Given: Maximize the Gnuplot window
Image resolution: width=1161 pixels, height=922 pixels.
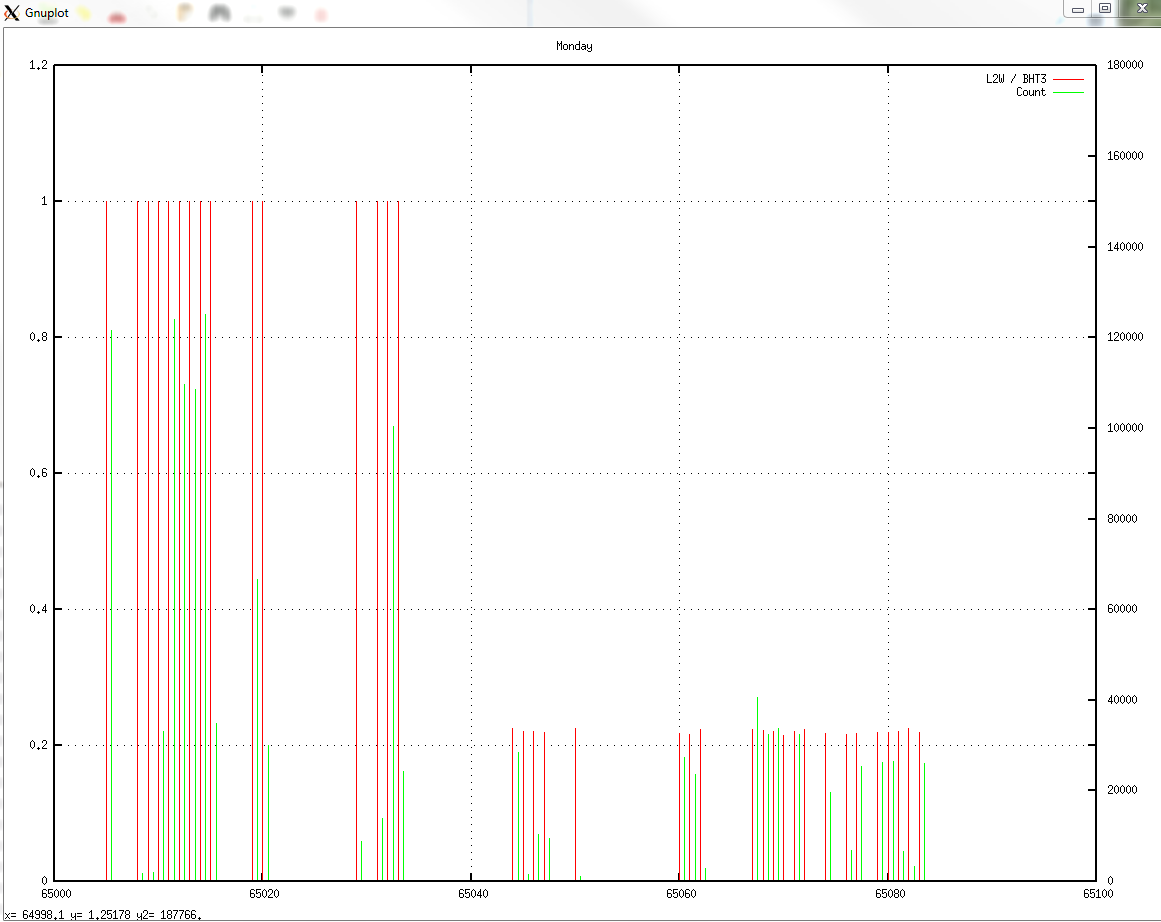Looking at the screenshot, I should [1105, 8].
